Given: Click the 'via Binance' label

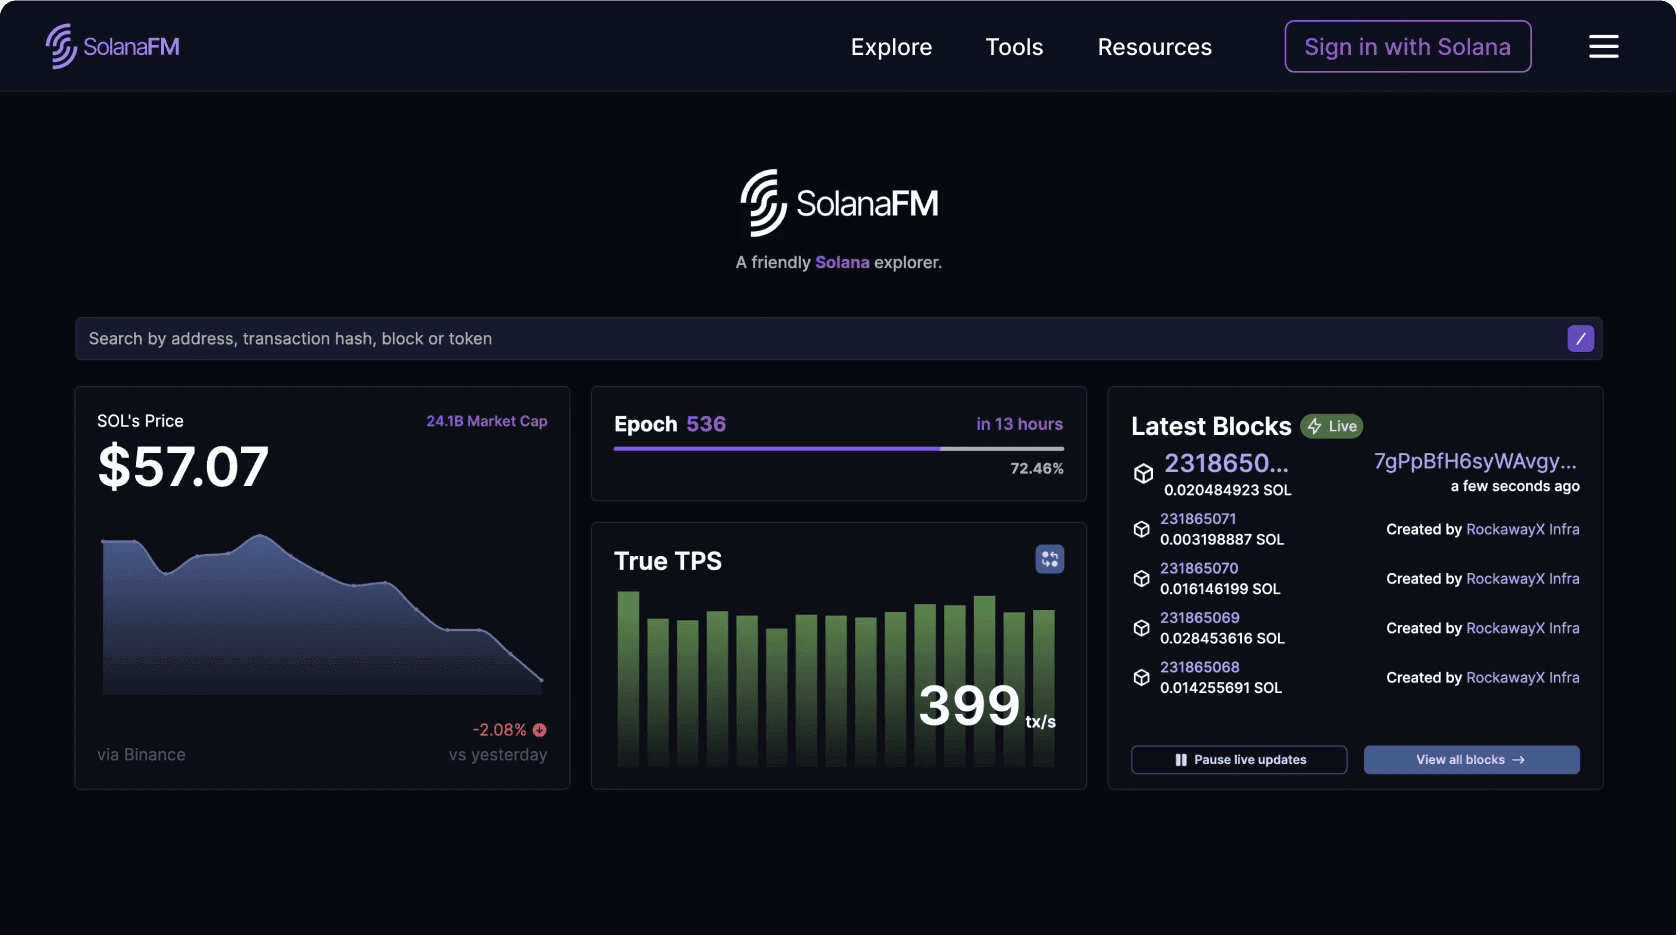Looking at the screenshot, I should point(141,755).
